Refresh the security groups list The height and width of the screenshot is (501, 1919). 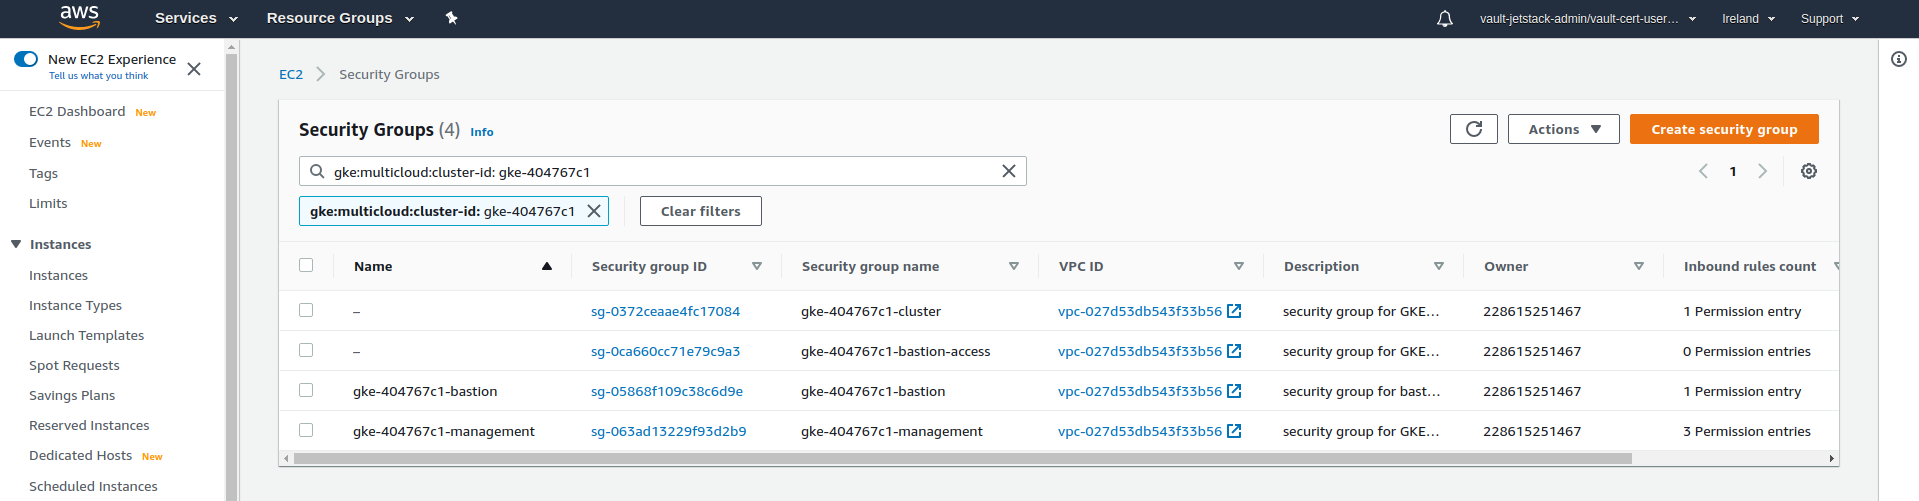pos(1473,129)
